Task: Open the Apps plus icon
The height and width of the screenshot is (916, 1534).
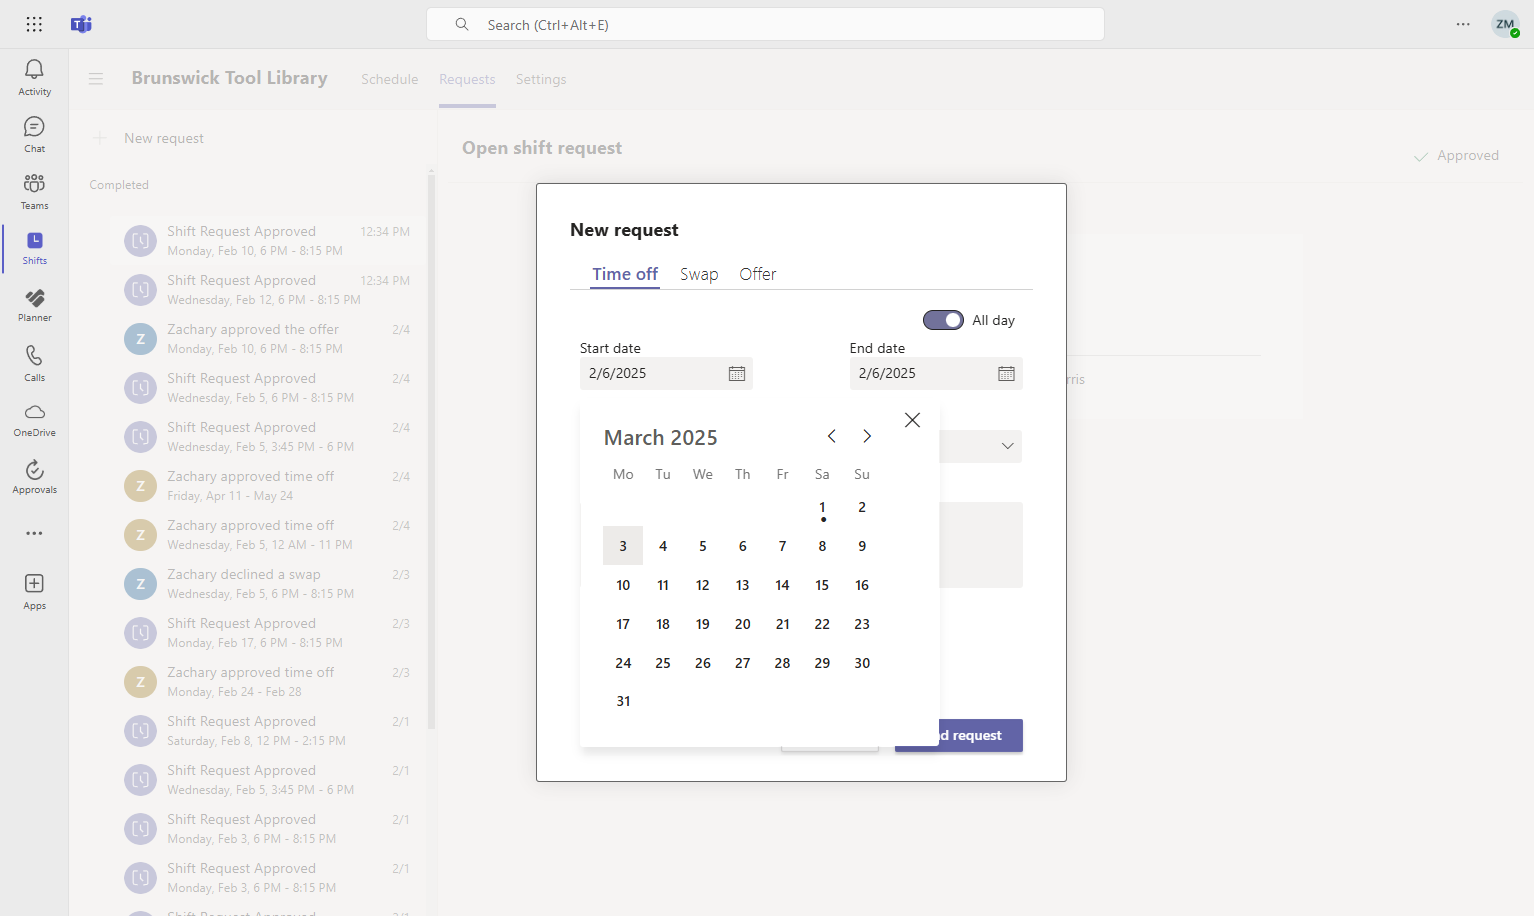Action: point(34,591)
